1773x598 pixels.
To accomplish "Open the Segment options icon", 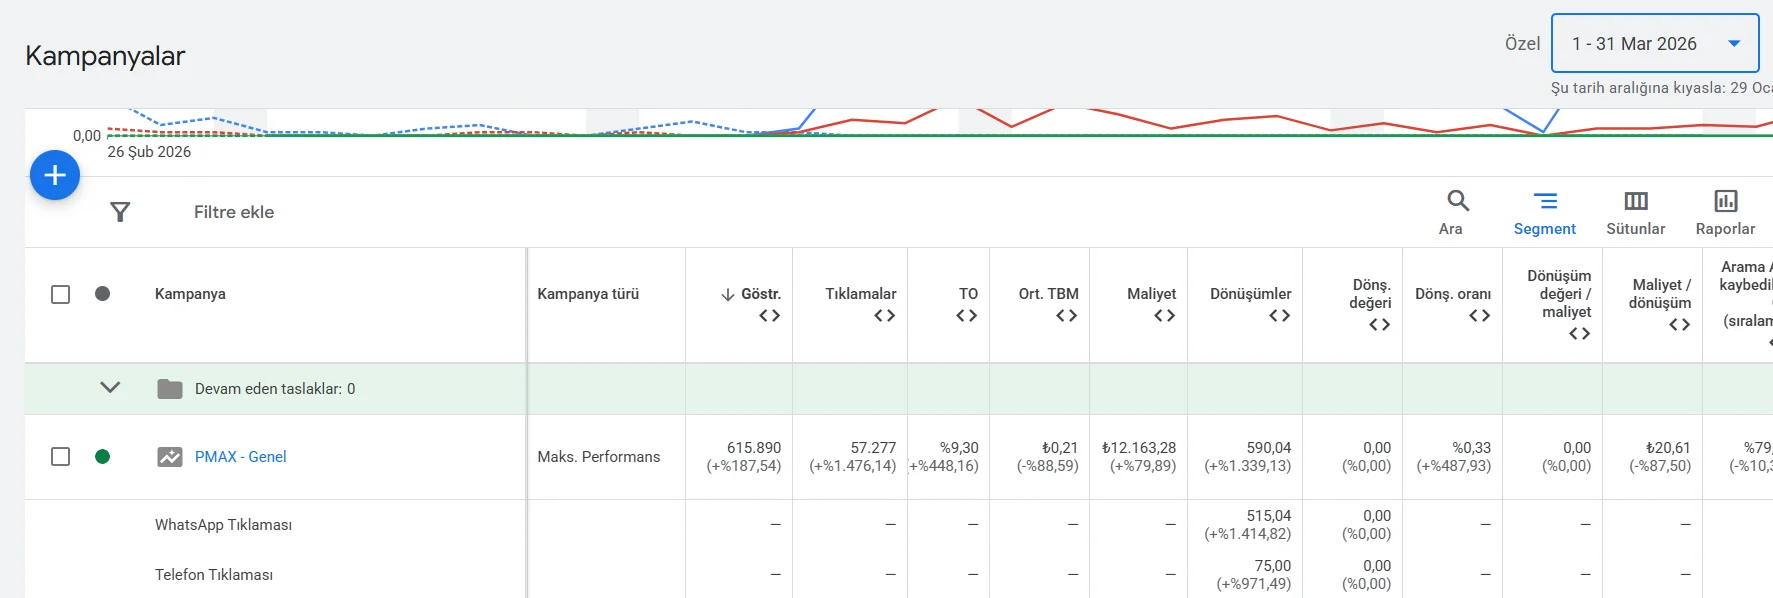I will 1545,201.
